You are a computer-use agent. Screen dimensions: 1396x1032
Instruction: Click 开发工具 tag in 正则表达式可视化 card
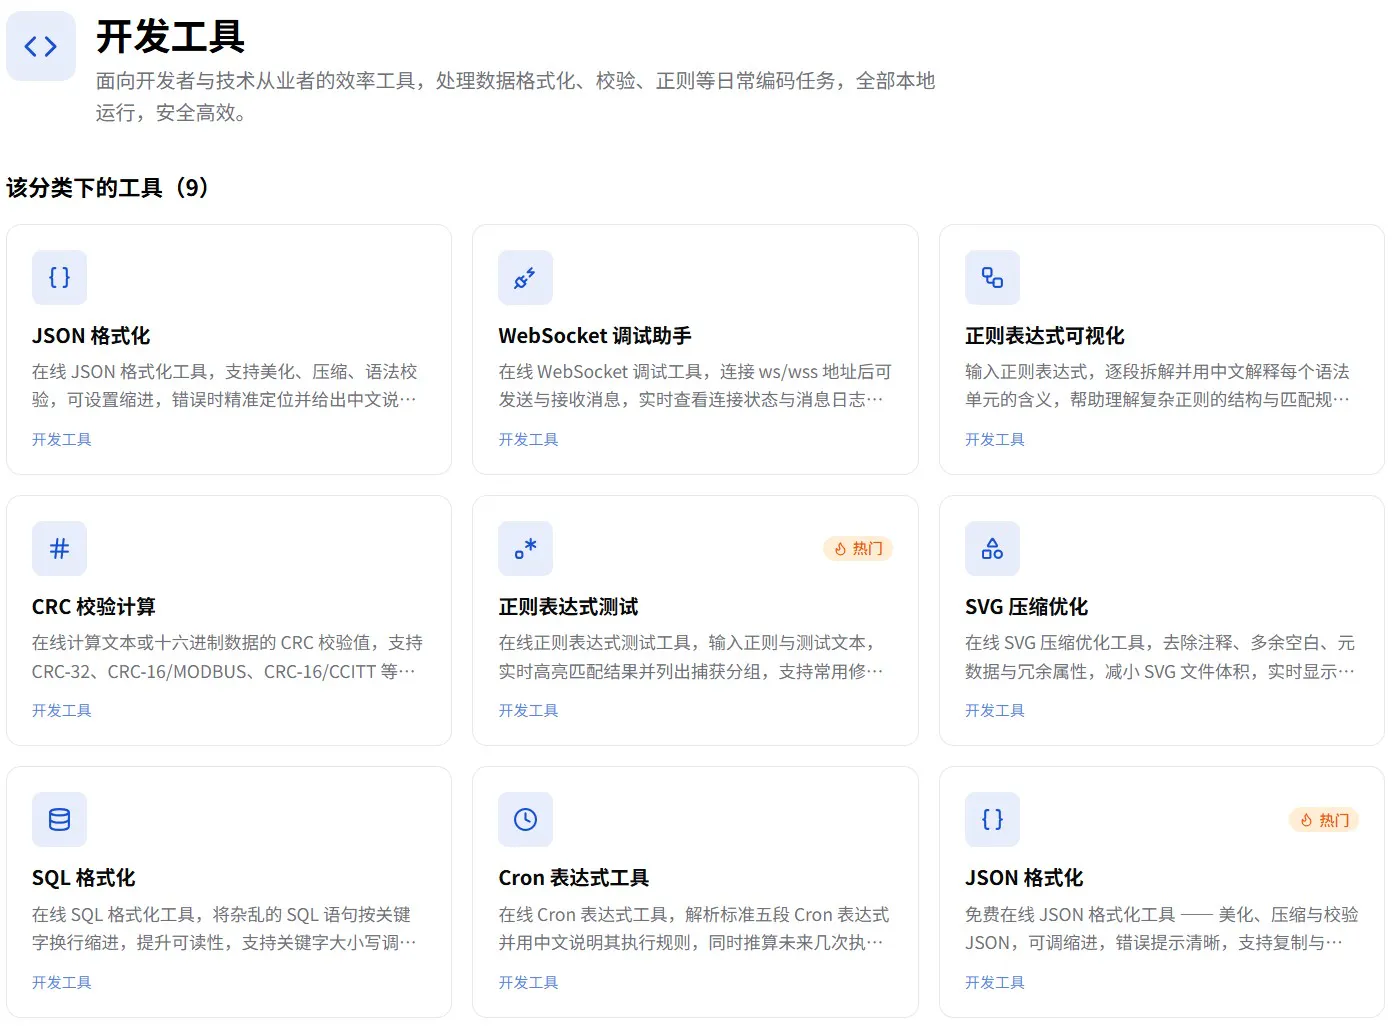click(x=995, y=439)
